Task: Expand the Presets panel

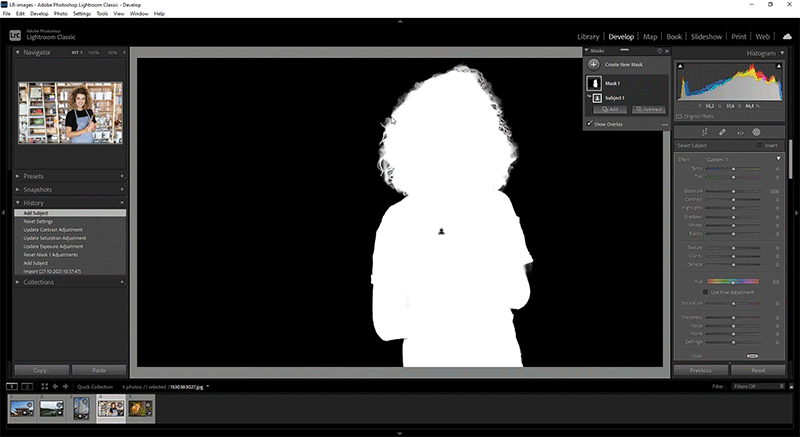Action: click(x=19, y=176)
